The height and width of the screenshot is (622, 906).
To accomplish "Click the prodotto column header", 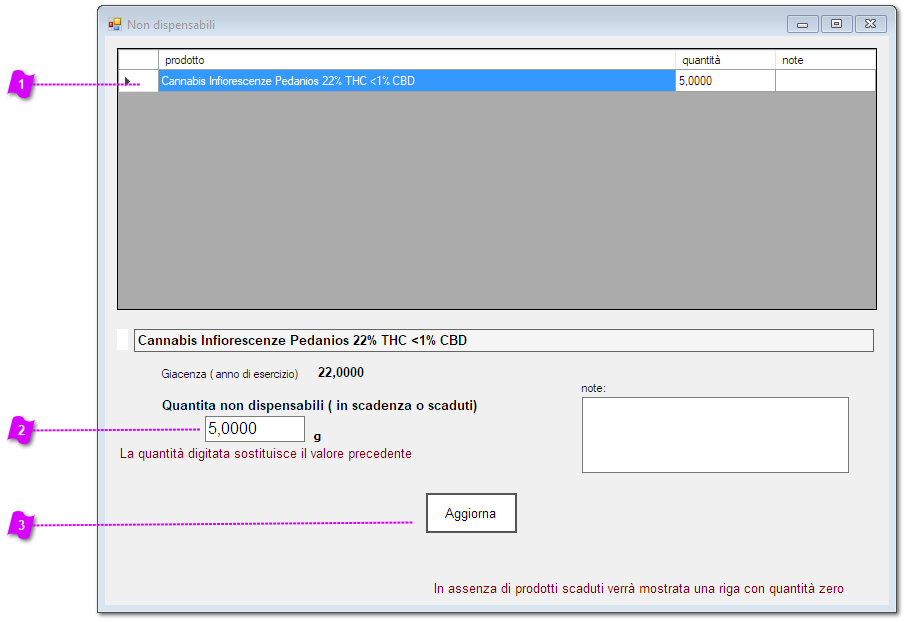I will click(417, 60).
